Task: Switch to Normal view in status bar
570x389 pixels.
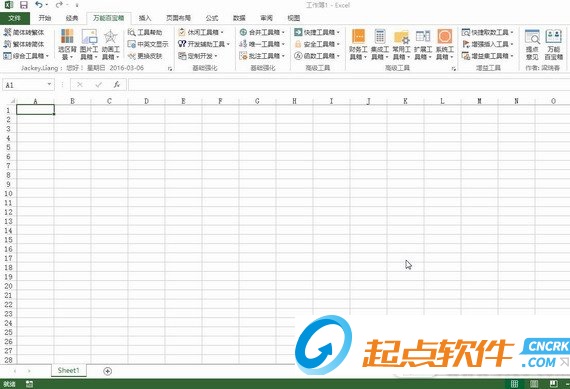Action: pos(514,384)
